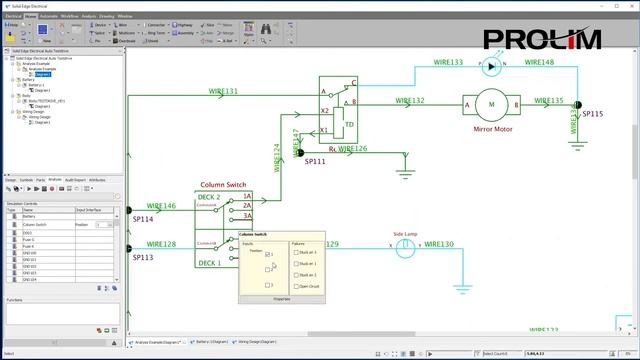640x360 pixels.
Task: Open the Workflow ribbon tab
Action: pyautogui.click(x=69, y=16)
